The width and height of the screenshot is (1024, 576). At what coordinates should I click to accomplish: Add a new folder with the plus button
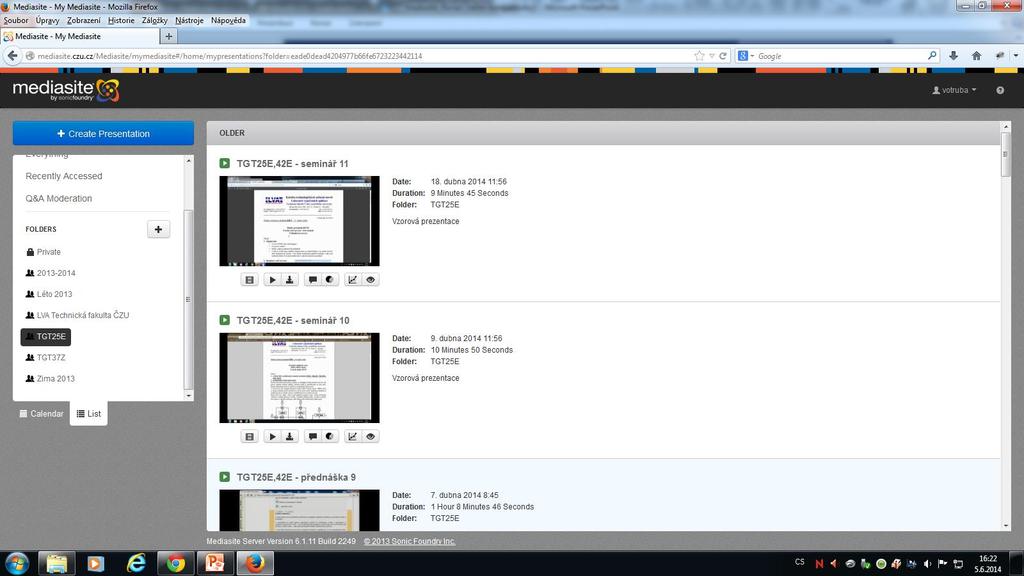pos(158,229)
